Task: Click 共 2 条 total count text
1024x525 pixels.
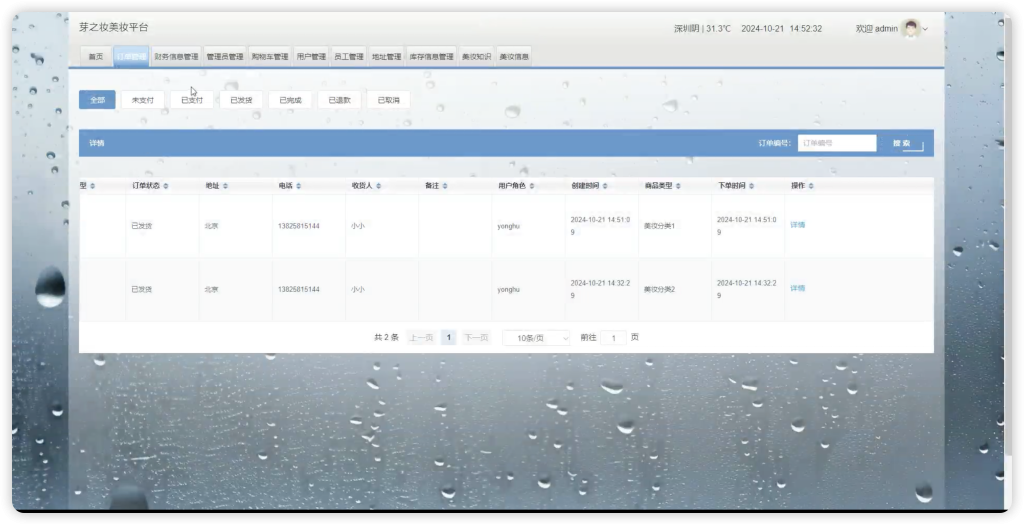Action: (x=386, y=338)
